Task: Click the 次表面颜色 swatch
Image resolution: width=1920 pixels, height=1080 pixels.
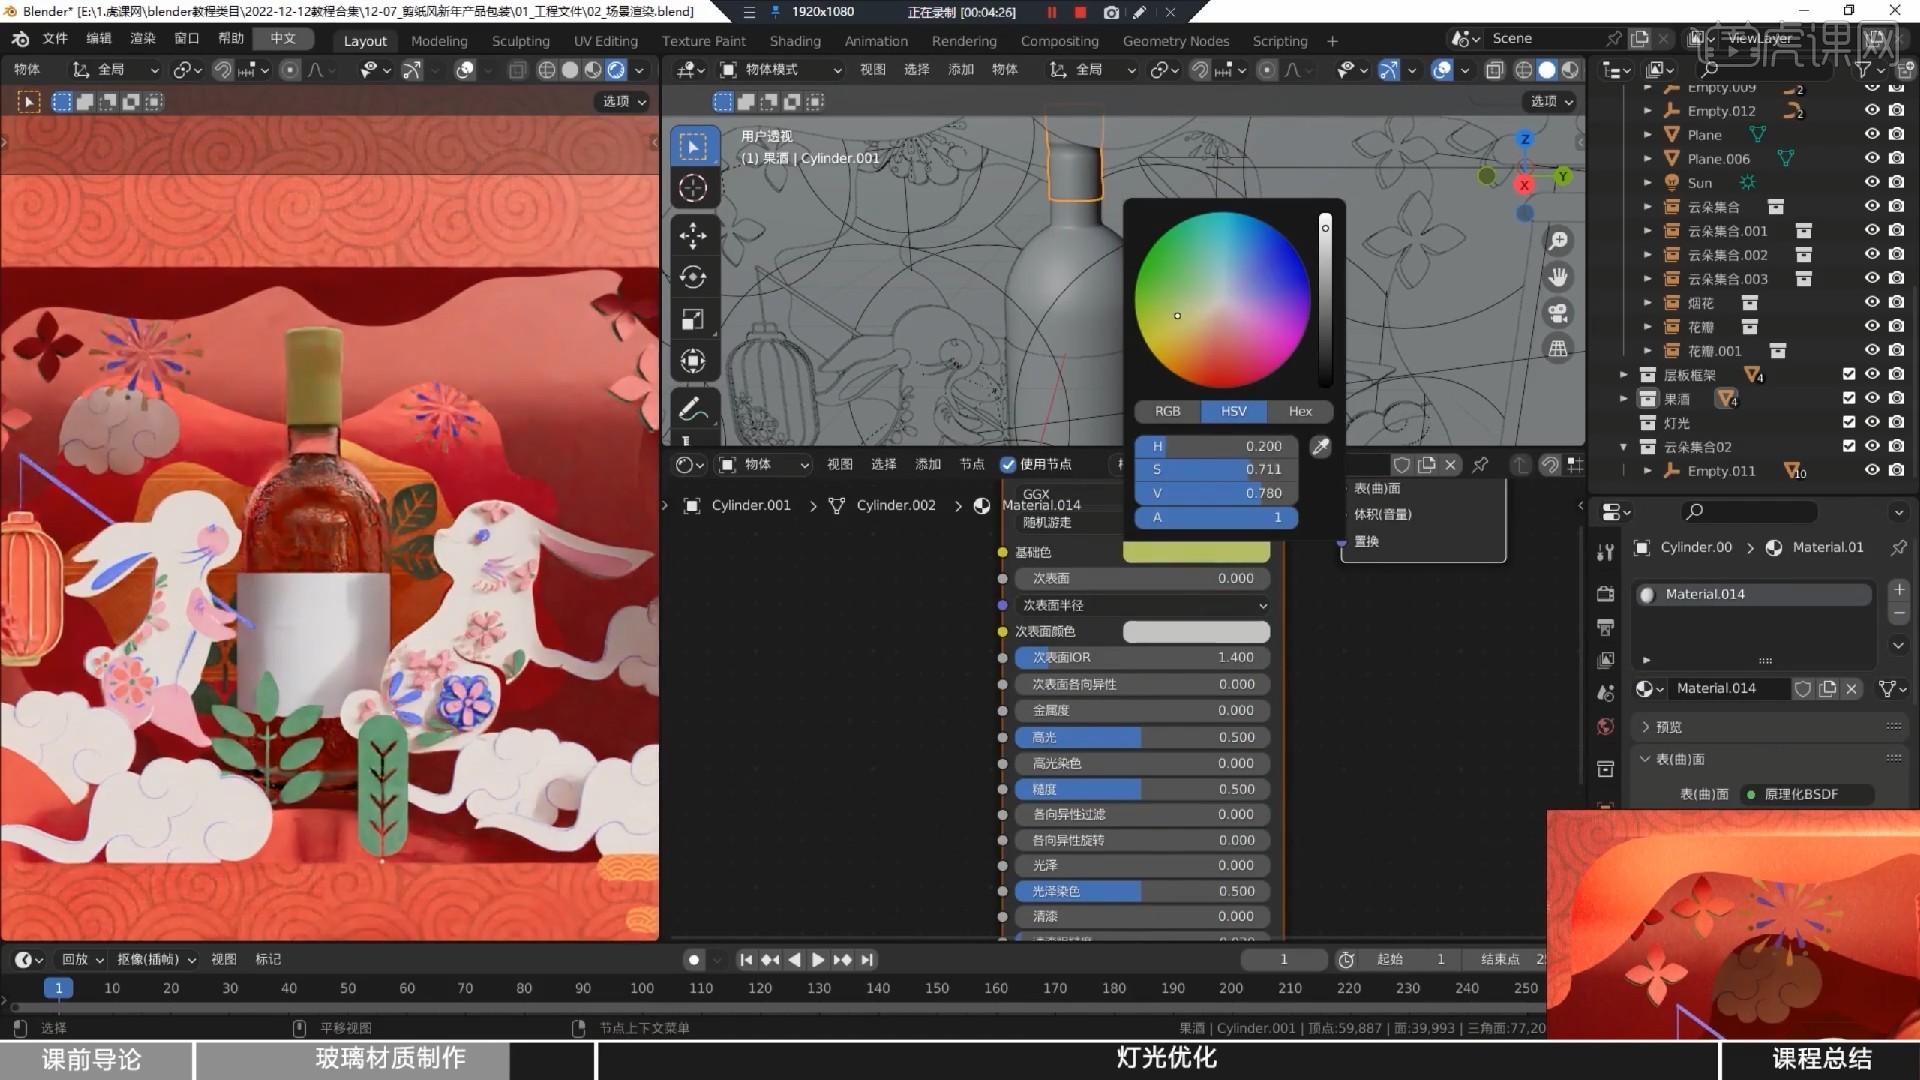Action: click(x=1196, y=632)
